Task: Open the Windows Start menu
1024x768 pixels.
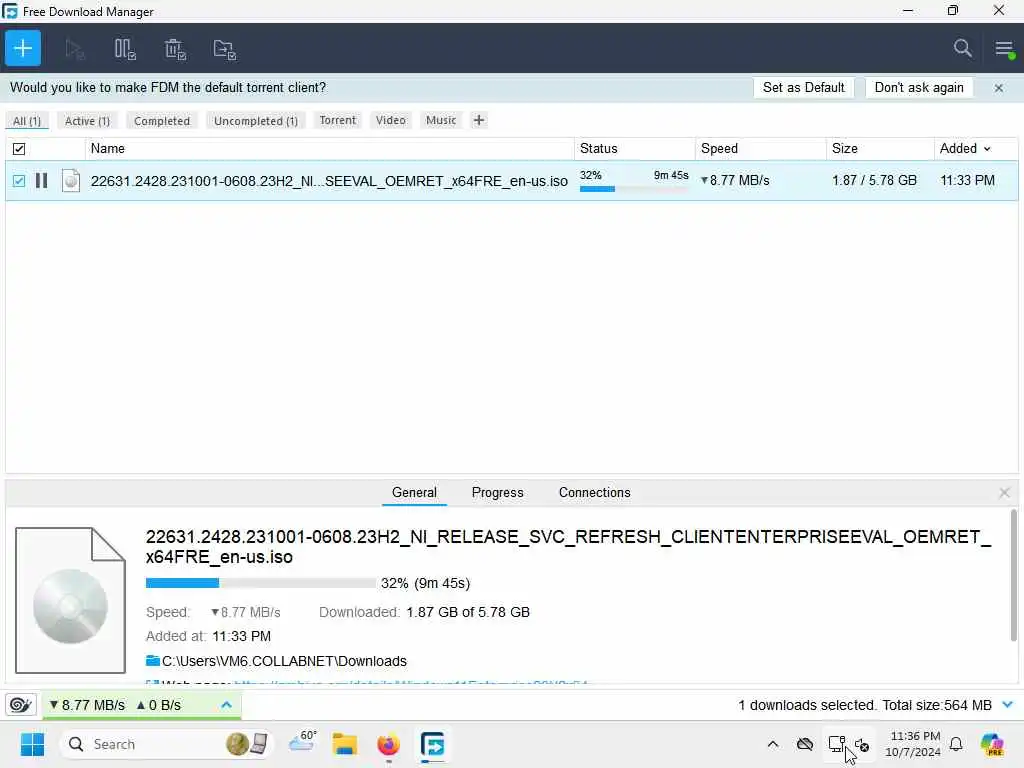Action: [32, 744]
